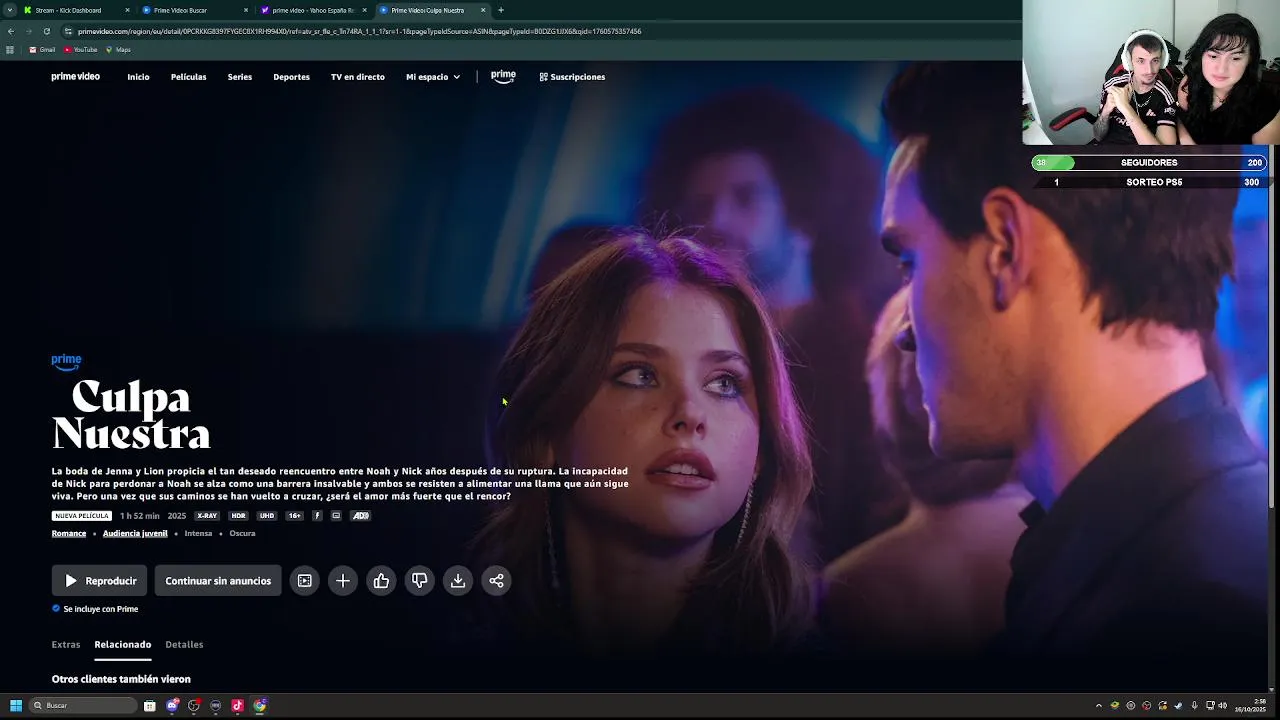Click the HDR badge
The height and width of the screenshot is (720, 1280).
[238, 516]
